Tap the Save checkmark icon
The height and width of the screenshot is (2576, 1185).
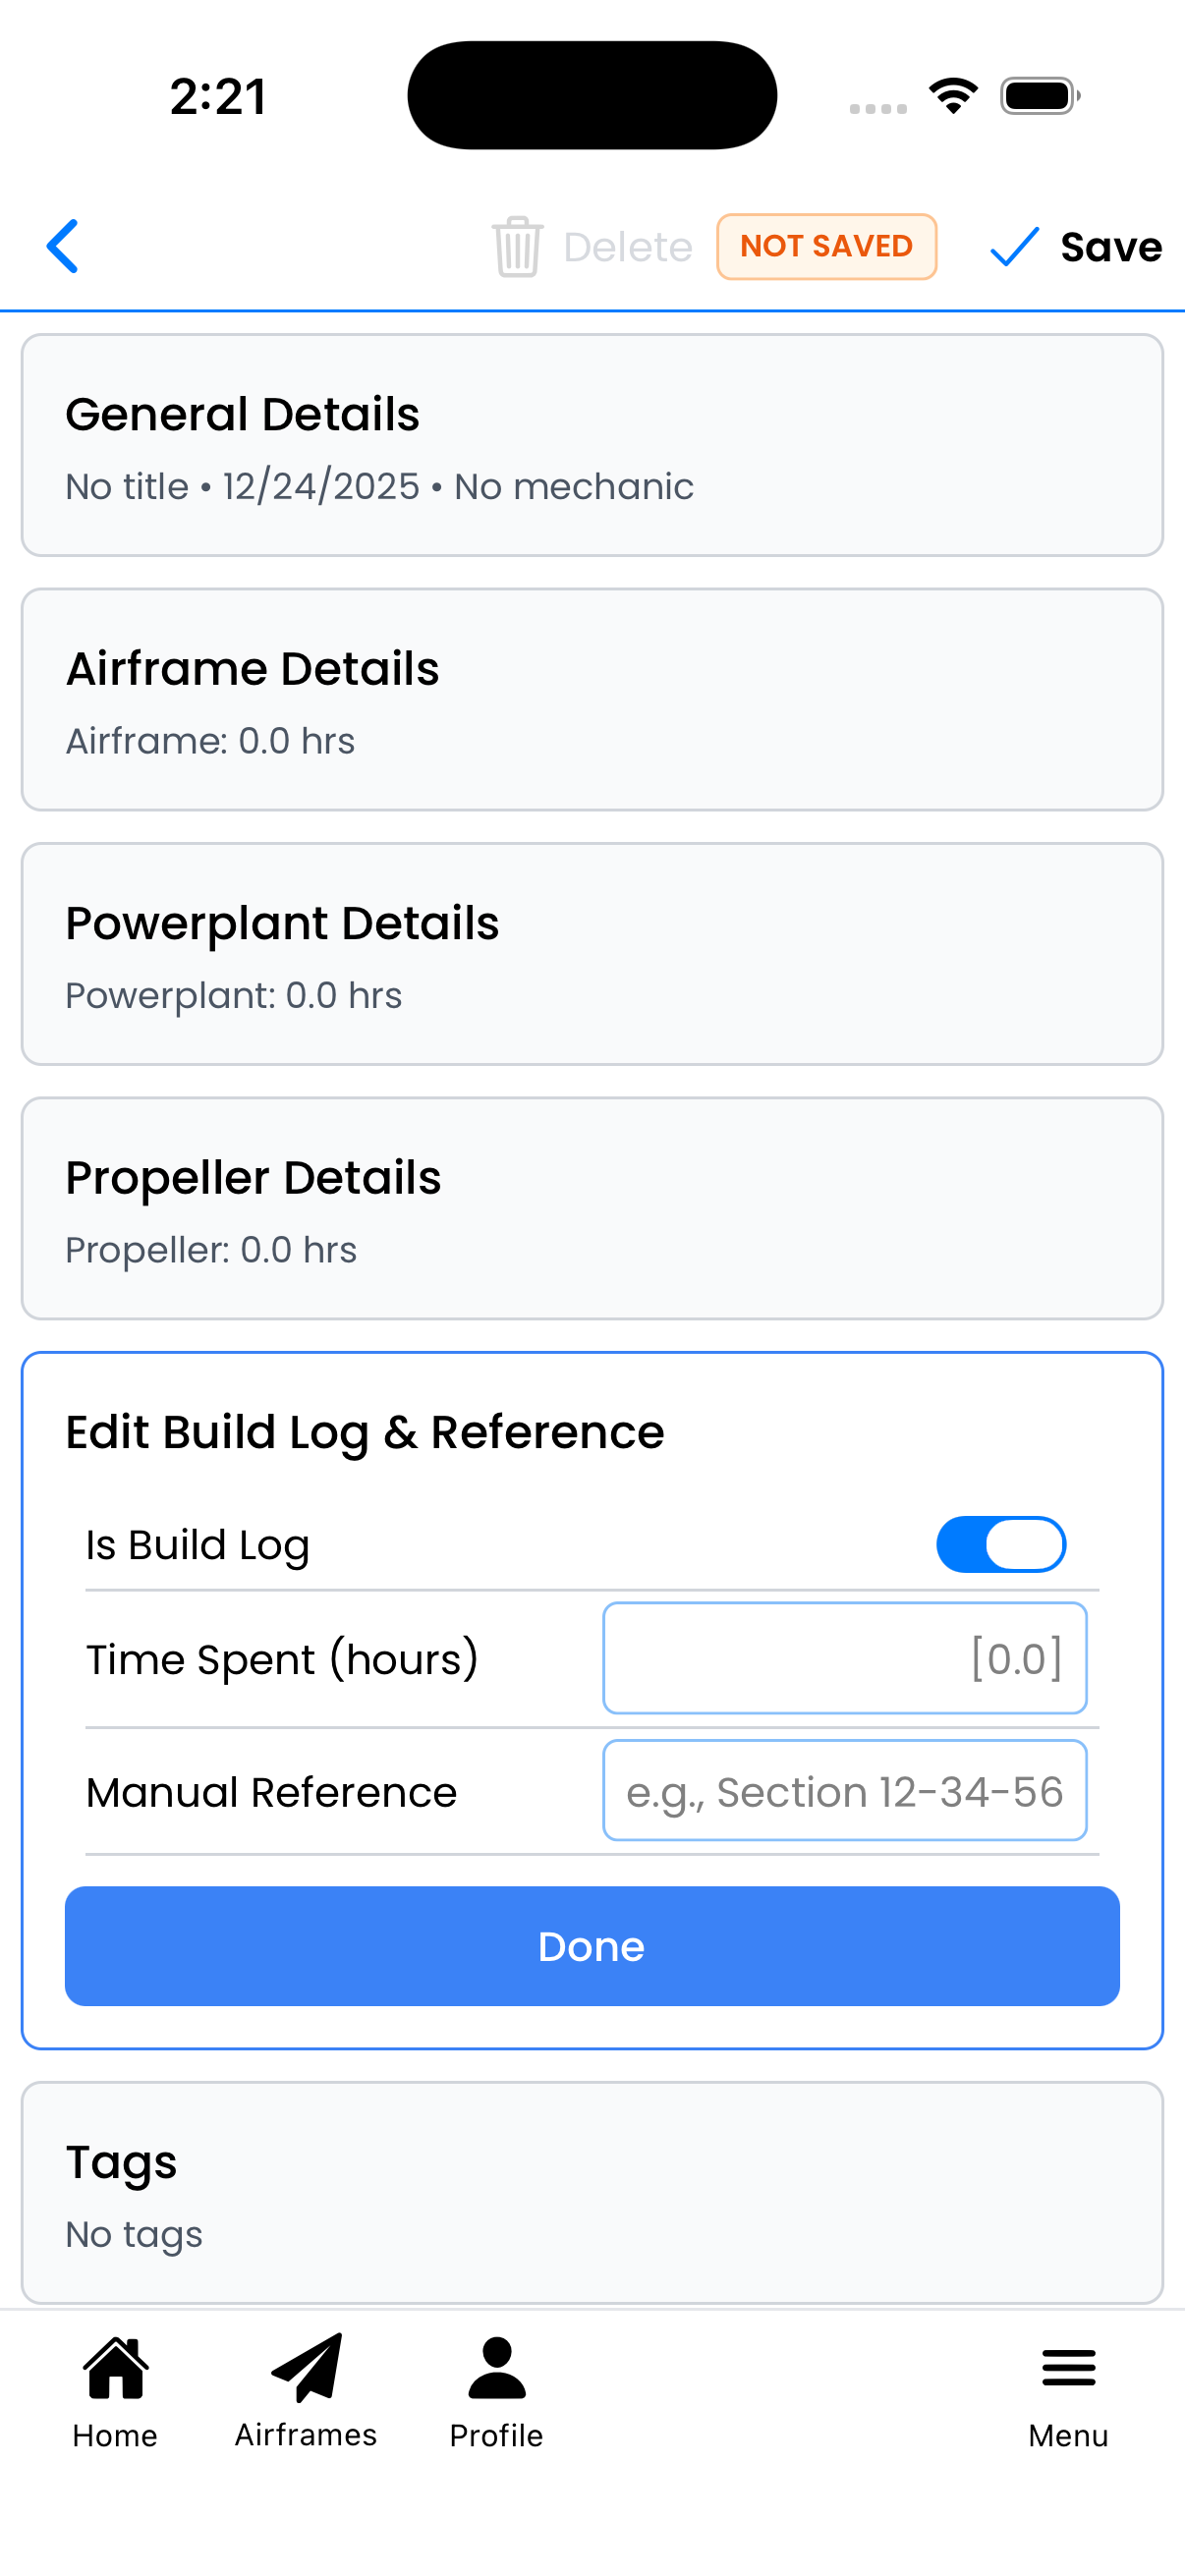[x=1014, y=246]
